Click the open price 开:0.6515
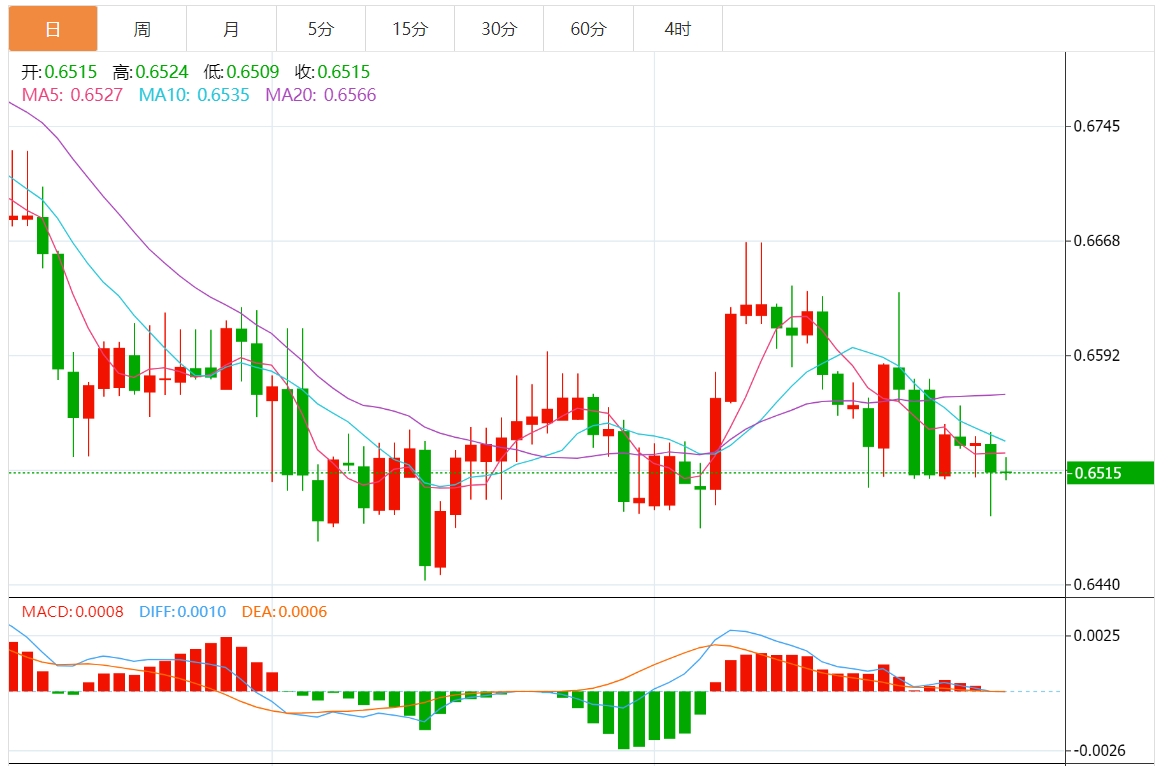The width and height of the screenshot is (1171, 766). [x=59, y=72]
